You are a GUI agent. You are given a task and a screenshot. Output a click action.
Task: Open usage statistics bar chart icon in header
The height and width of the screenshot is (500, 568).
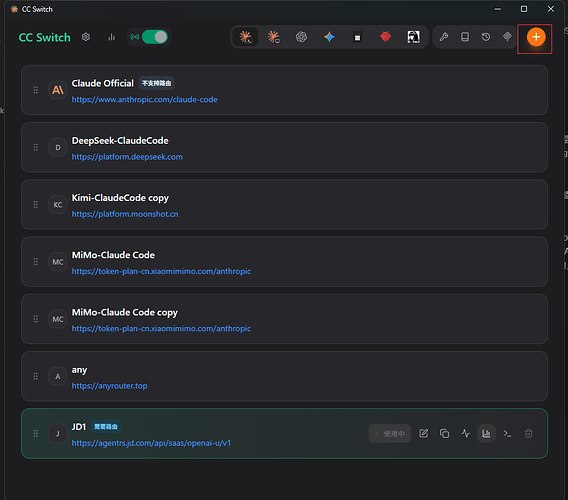[112, 37]
